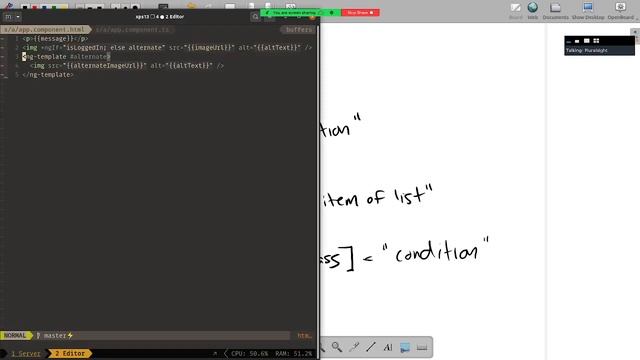The height and width of the screenshot is (360, 640).
Task: Click the html filetype indicator in statusline
Action: coord(304,336)
